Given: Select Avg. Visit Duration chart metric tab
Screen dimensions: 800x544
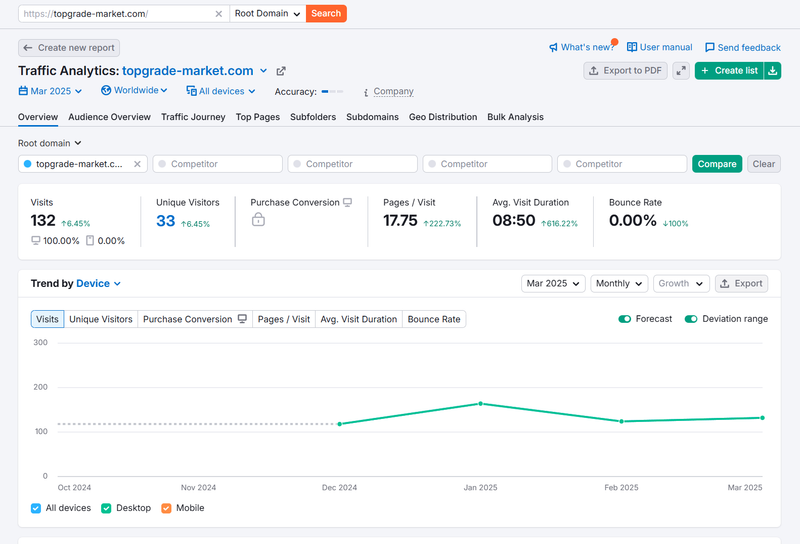Looking at the screenshot, I should [x=359, y=319].
